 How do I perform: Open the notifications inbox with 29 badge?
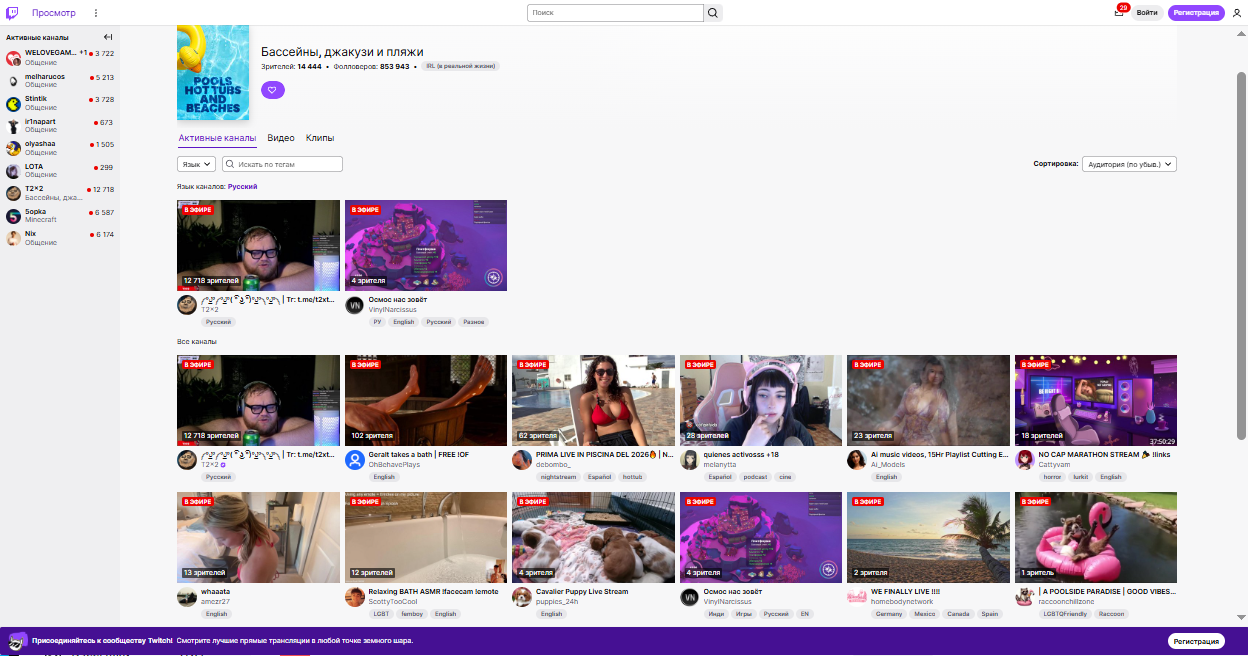[x=1119, y=12]
